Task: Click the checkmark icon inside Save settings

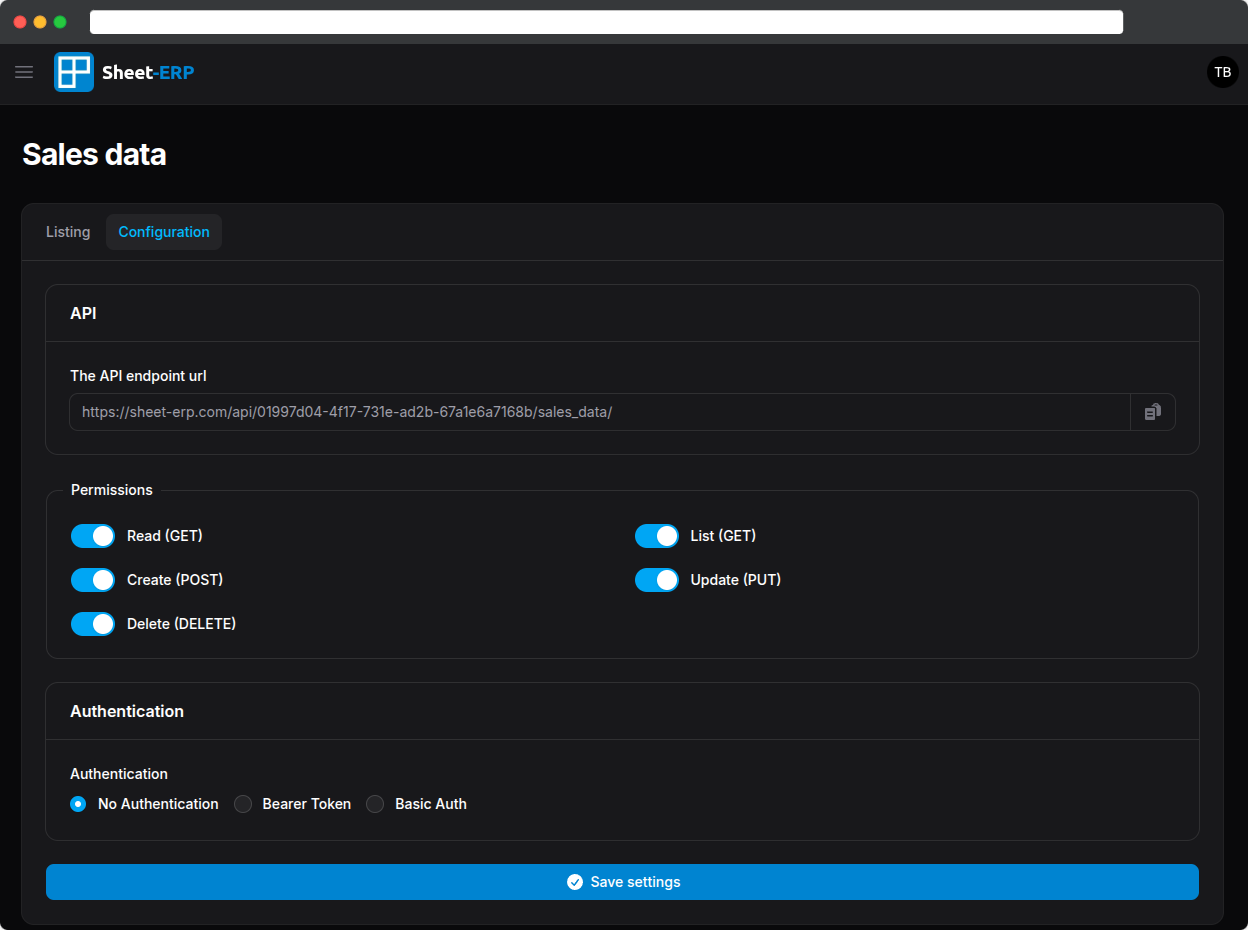Action: [x=575, y=882]
